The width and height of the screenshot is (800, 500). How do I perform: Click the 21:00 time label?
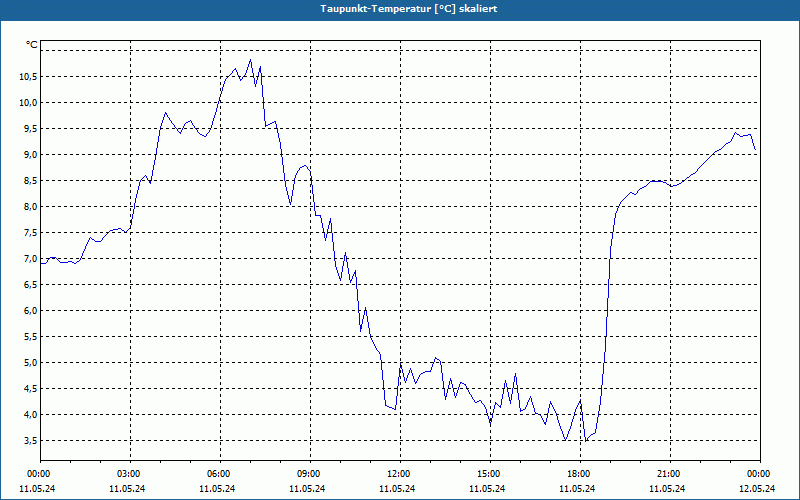point(669,474)
